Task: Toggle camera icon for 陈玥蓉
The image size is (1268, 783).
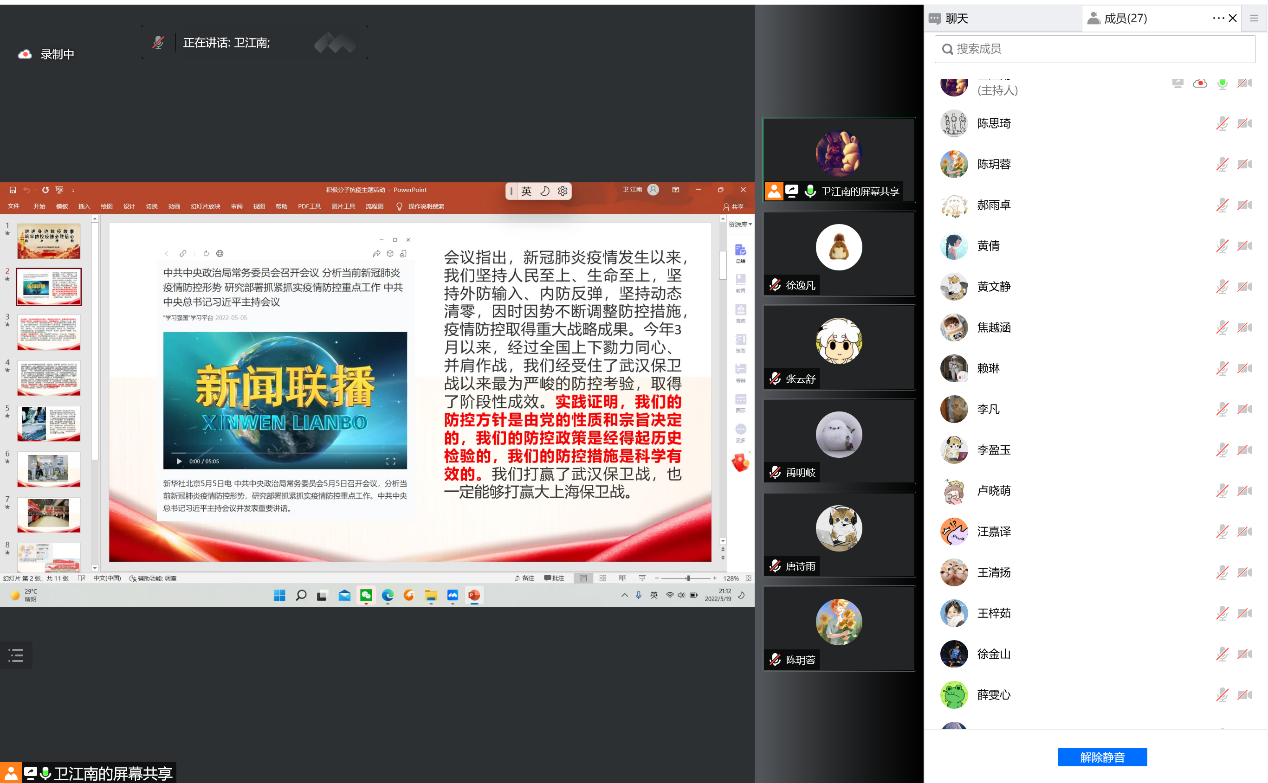Action: 1245,164
